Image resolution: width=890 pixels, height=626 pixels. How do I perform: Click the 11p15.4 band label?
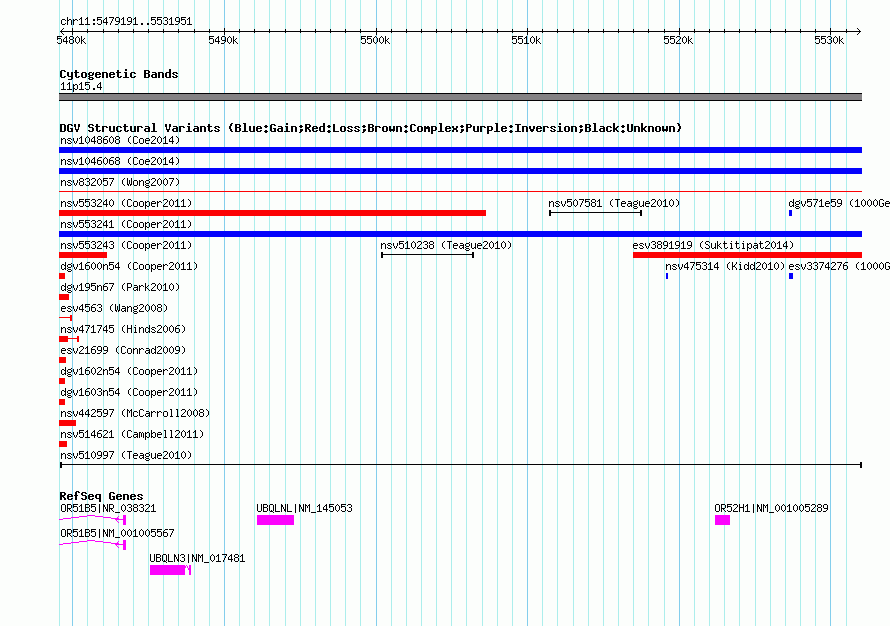pos(81,86)
